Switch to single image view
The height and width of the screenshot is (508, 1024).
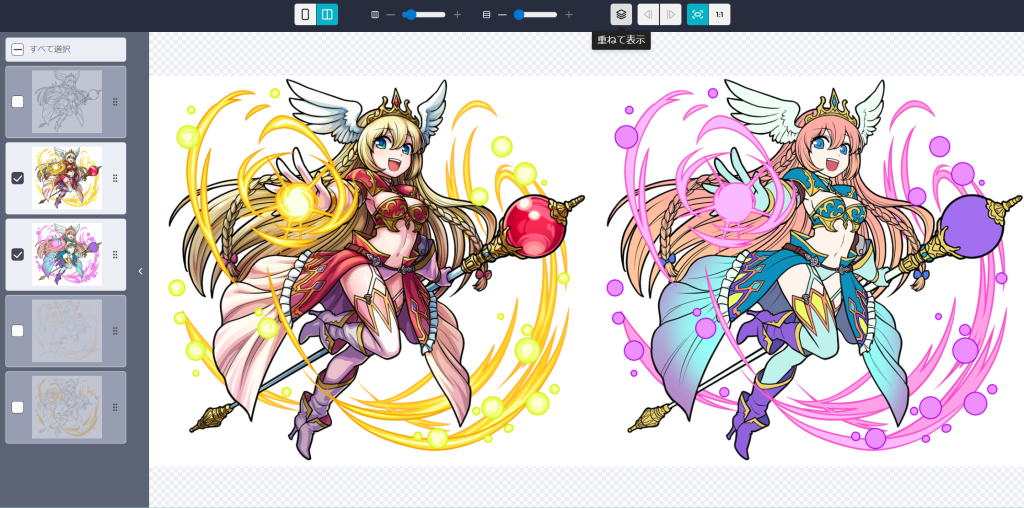(305, 14)
